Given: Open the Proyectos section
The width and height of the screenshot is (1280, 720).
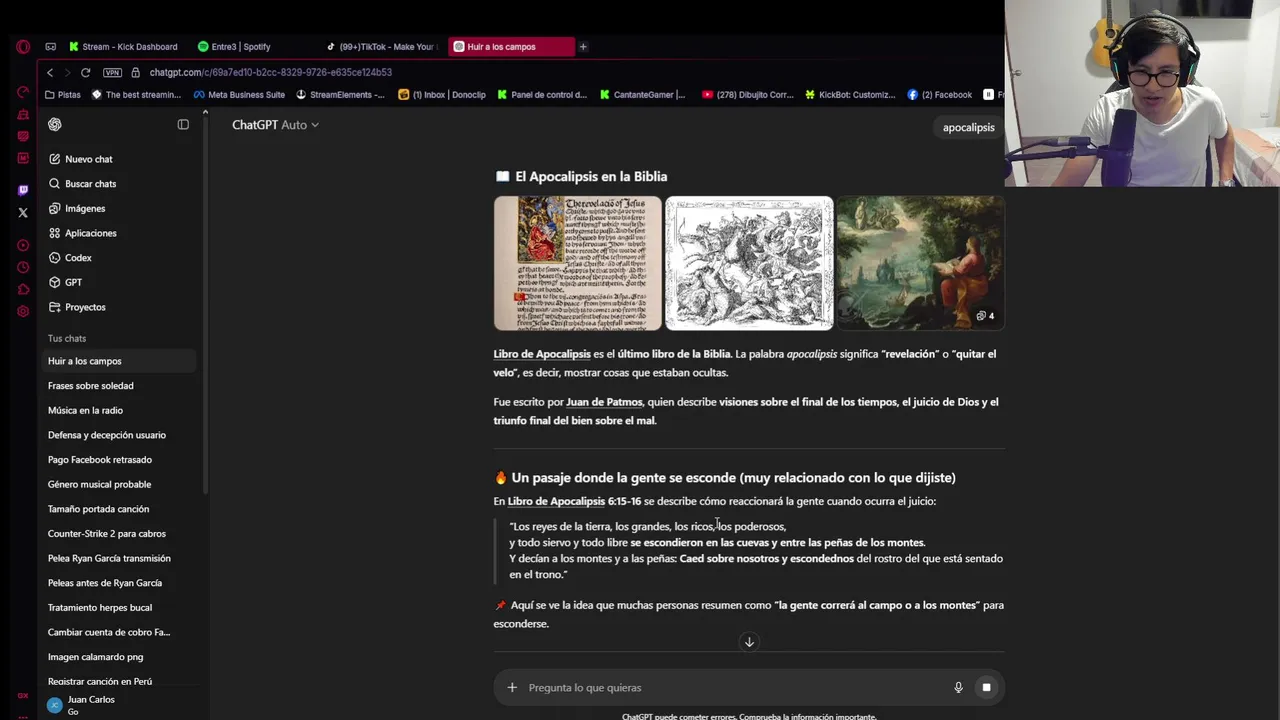Looking at the screenshot, I should (x=120, y=307).
